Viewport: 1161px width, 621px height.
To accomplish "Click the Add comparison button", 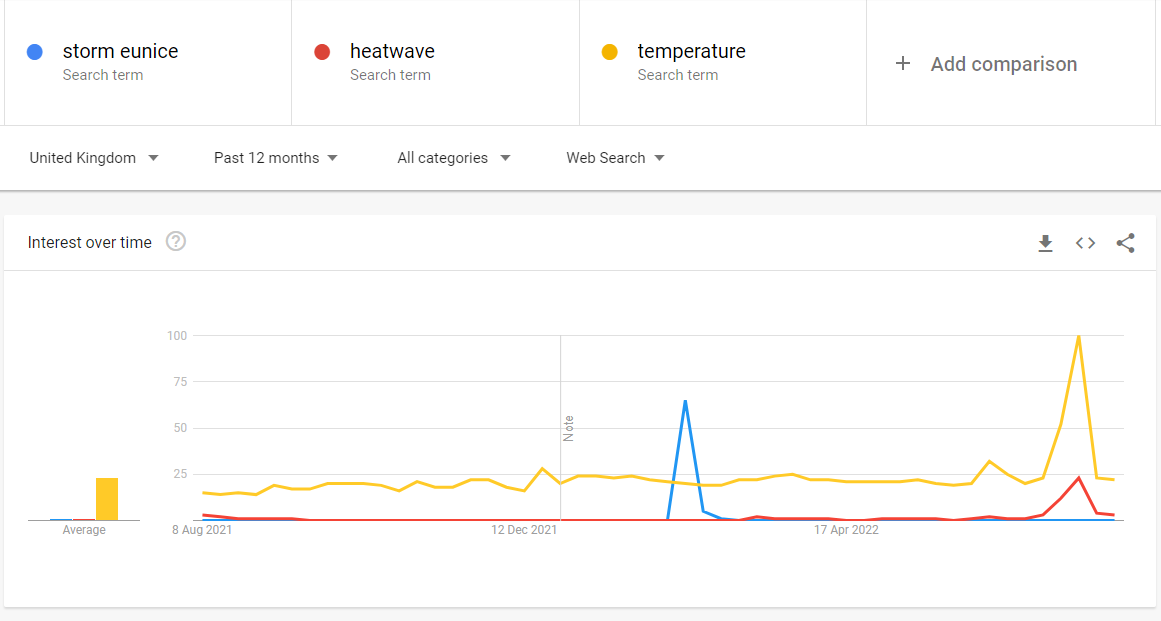I will (x=1003, y=64).
